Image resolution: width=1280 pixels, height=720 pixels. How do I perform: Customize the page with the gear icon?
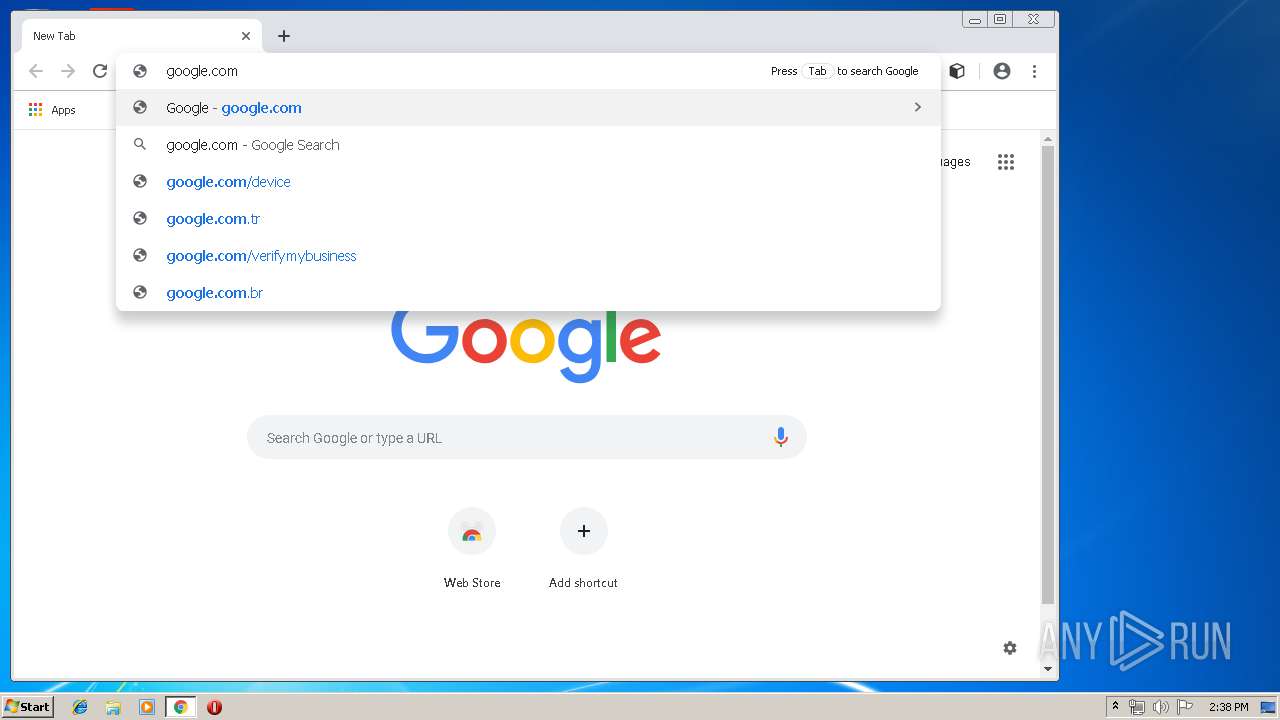point(1010,648)
